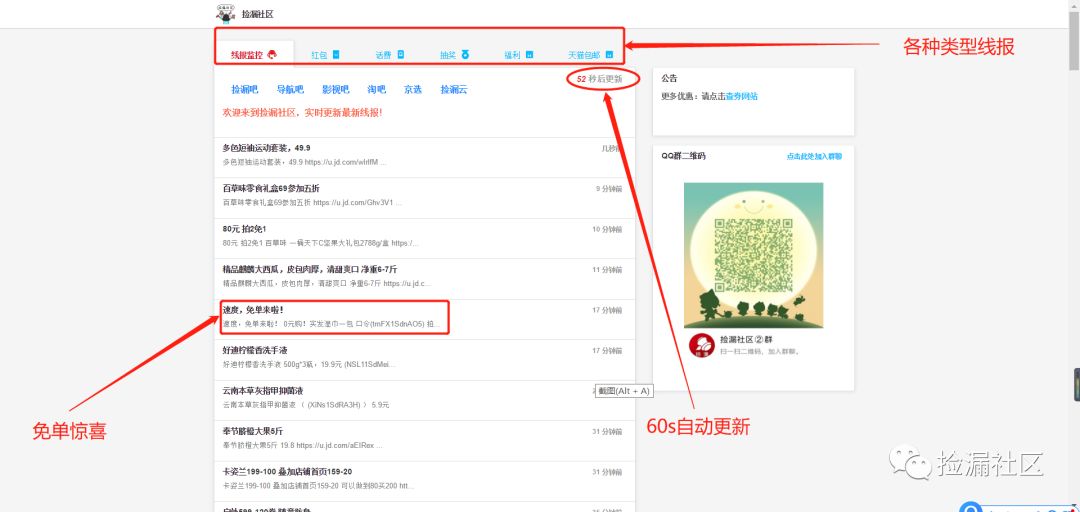
Task: Click the blue icon beside 福利 tab
Action: coord(530,54)
